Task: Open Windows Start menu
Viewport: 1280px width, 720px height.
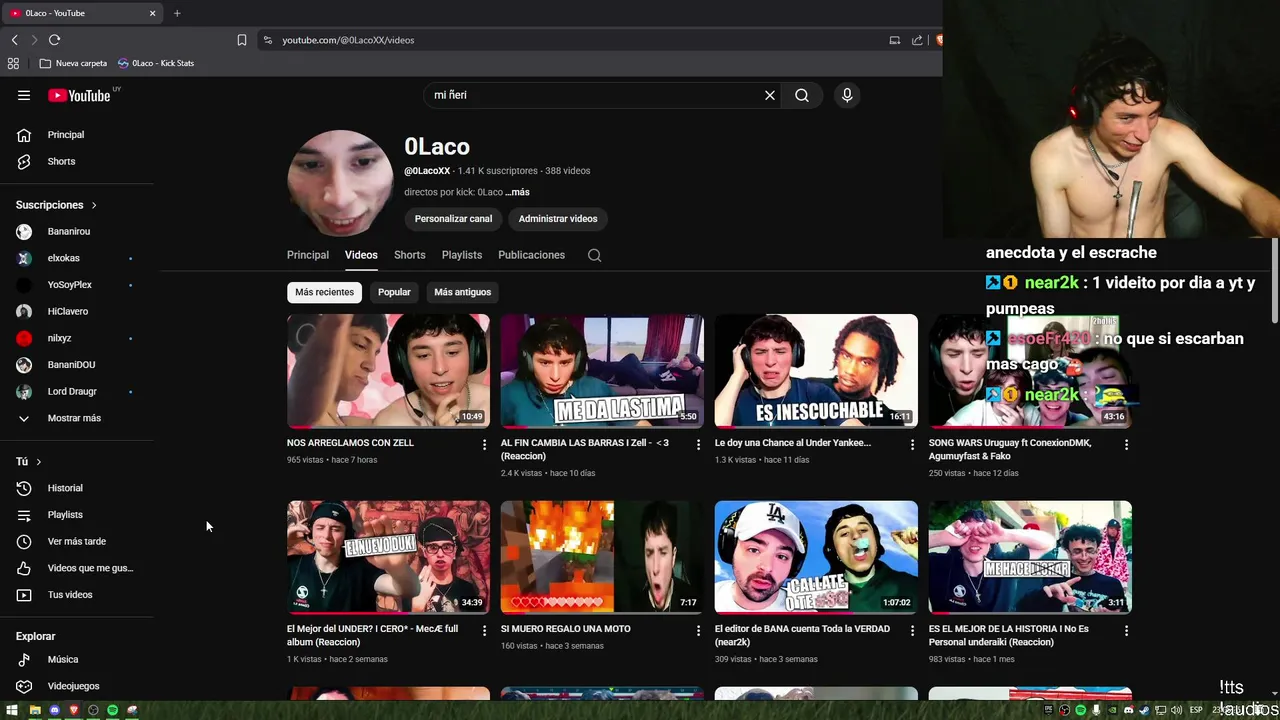Action: tap(14, 710)
